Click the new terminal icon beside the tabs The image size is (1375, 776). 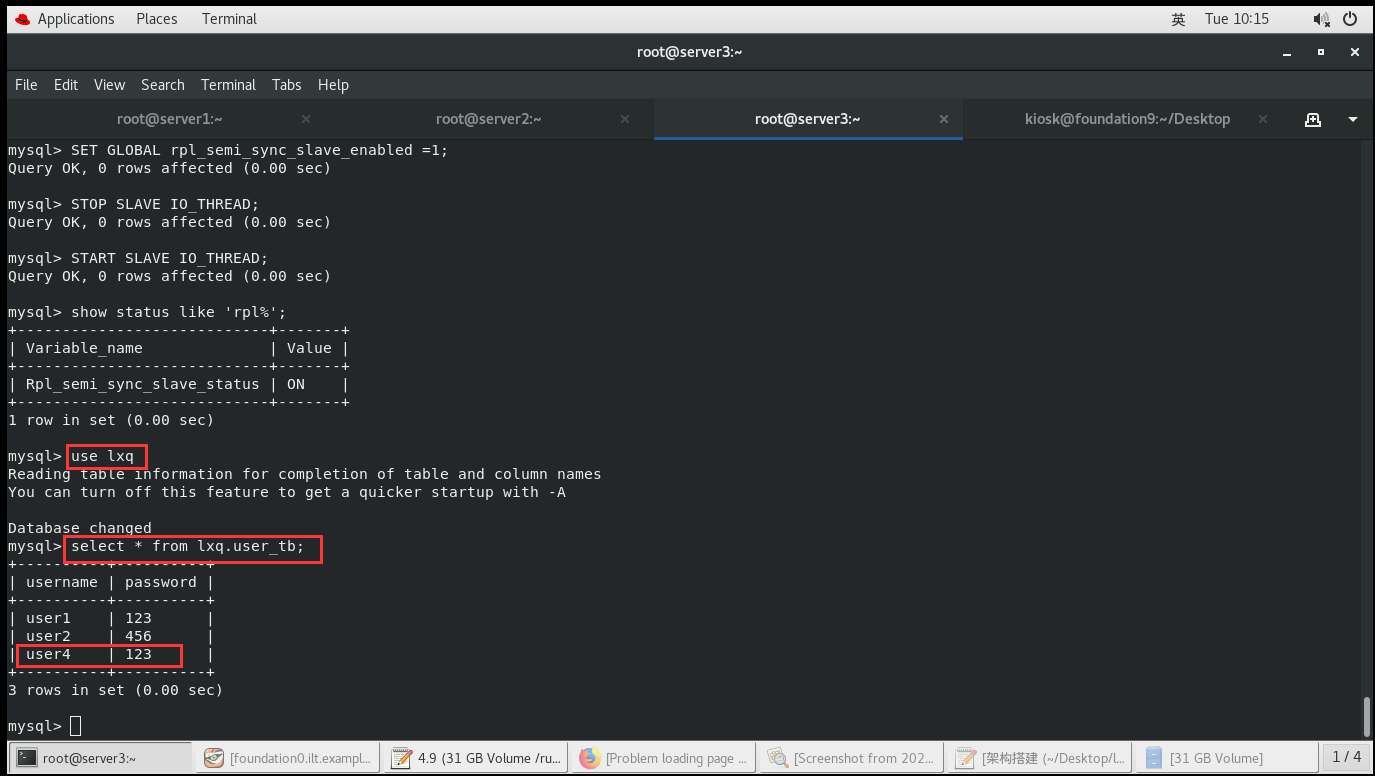tap(1312, 118)
